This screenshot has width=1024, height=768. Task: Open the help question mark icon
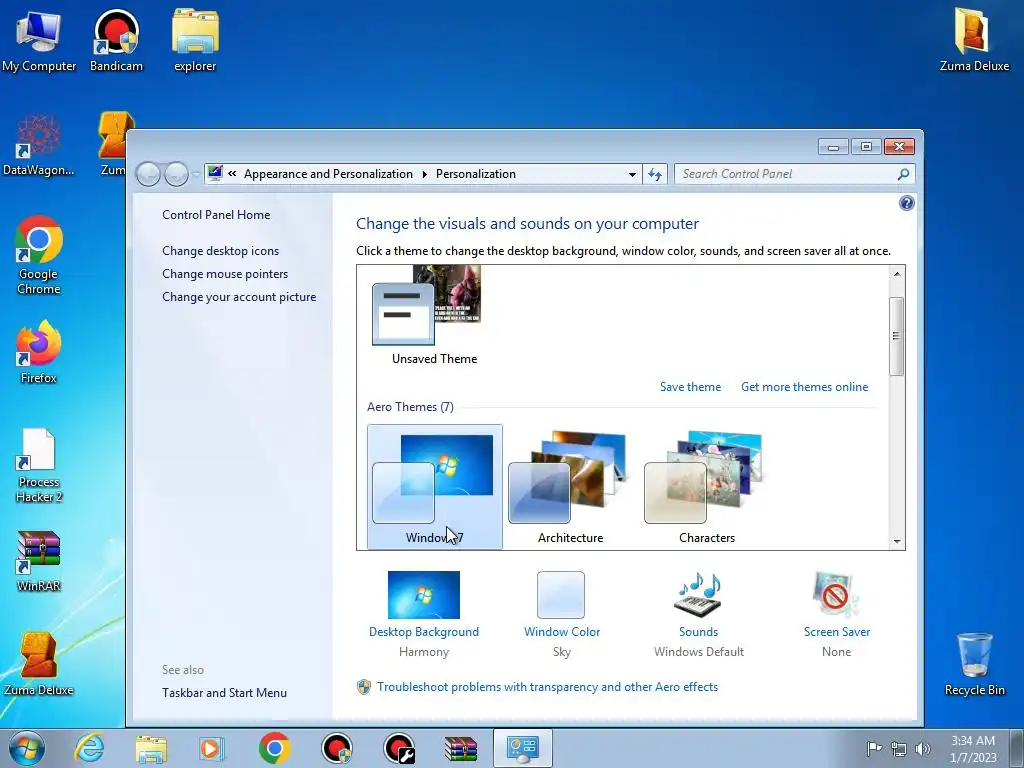point(906,203)
